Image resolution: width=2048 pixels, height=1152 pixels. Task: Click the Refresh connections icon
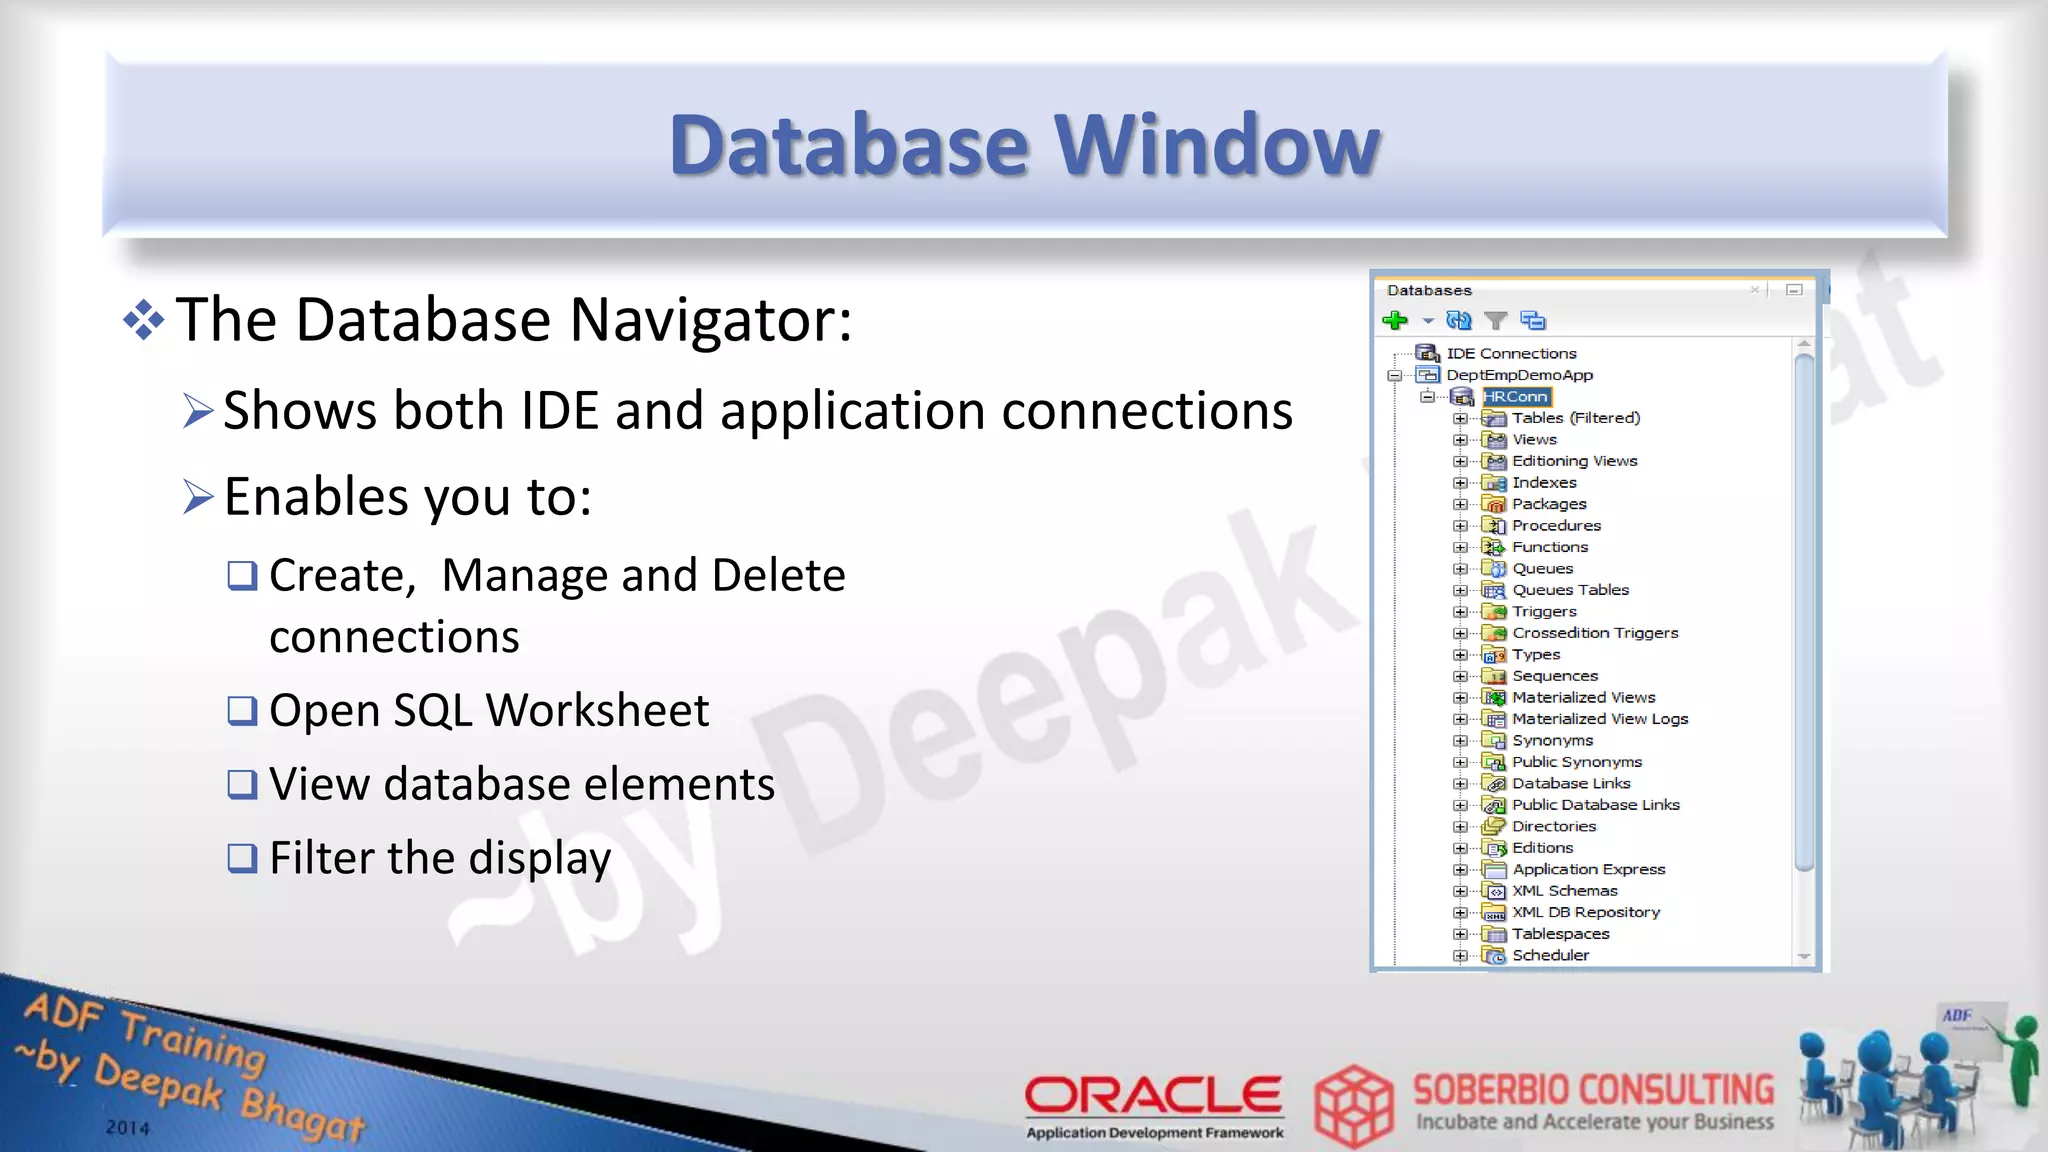(x=1459, y=320)
